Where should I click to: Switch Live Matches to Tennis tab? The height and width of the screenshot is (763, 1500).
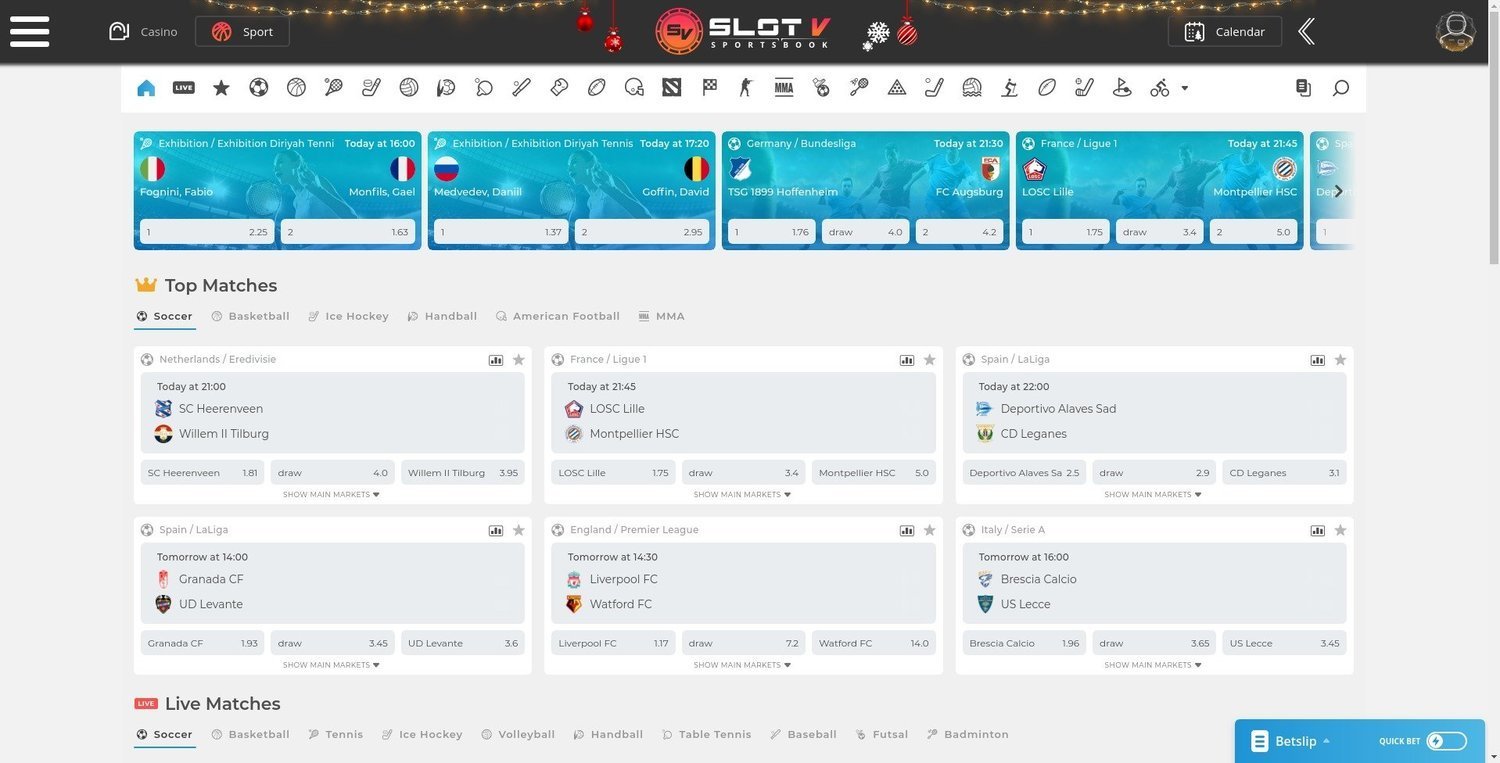tap(335, 734)
